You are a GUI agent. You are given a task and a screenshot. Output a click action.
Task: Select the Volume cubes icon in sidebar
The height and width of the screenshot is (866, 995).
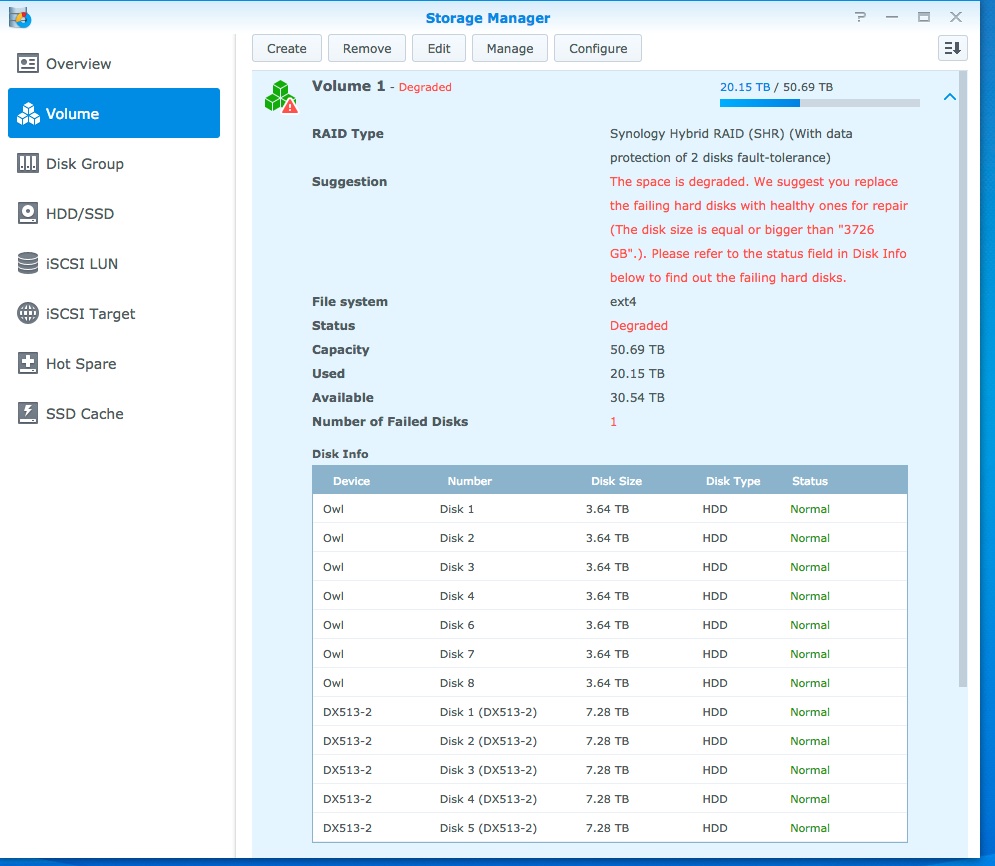pyautogui.click(x=28, y=114)
